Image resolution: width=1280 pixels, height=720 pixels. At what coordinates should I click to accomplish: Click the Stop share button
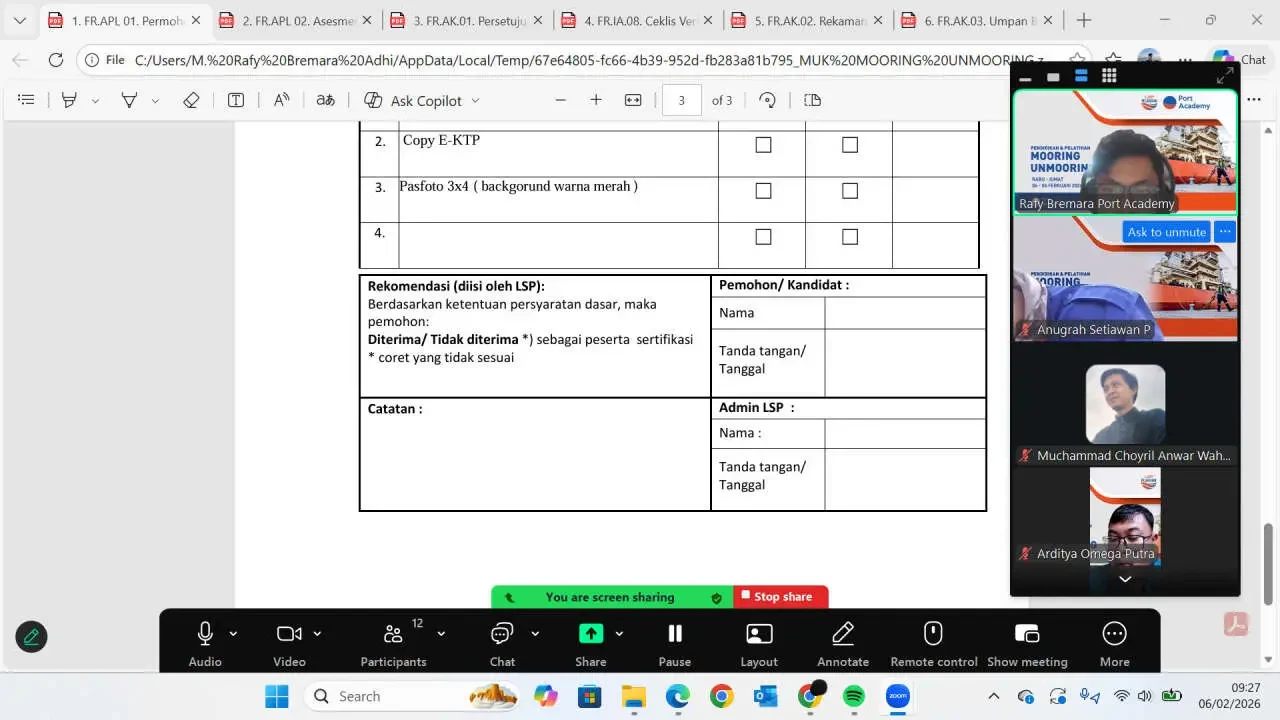click(781, 597)
